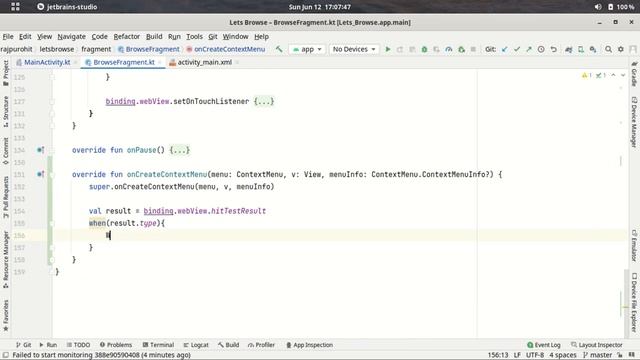Image resolution: width=640 pixels, height=360 pixels.
Task: Click override gutter icon next to onPause
Action: click(x=40, y=150)
